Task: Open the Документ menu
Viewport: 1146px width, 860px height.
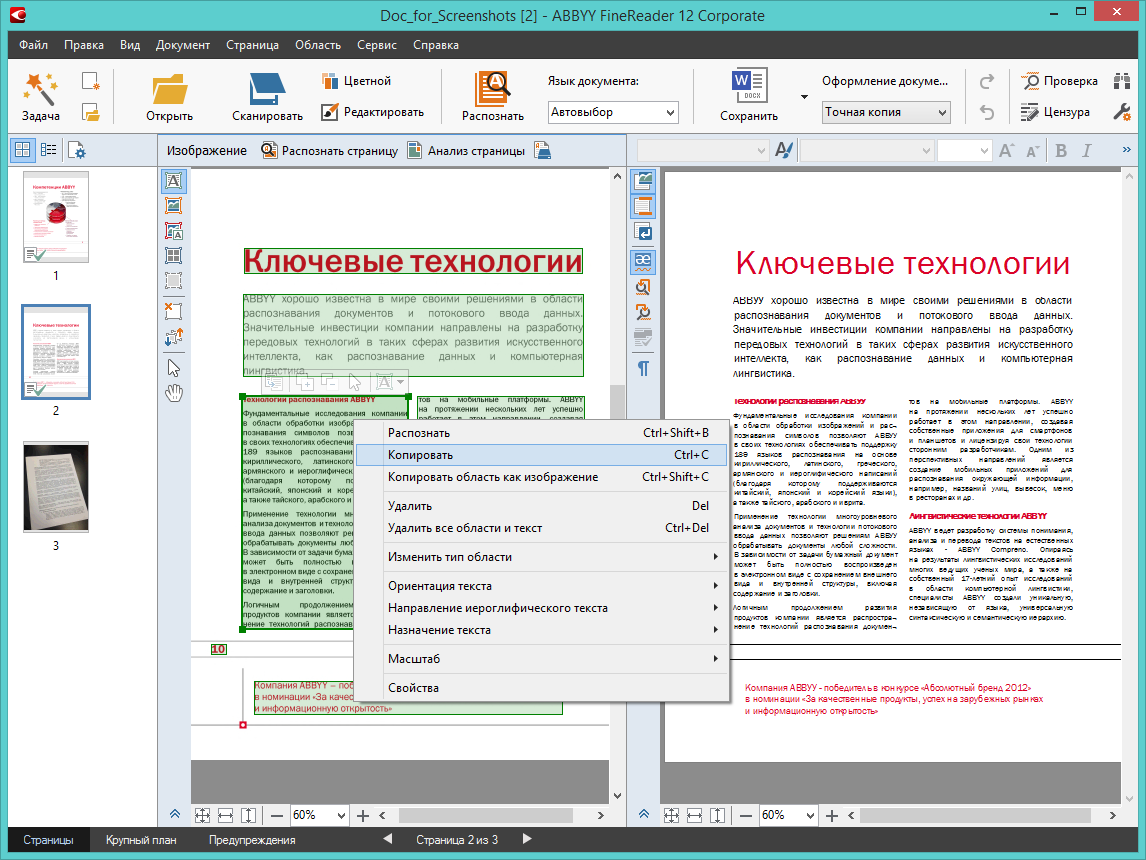Action: pyautogui.click(x=183, y=45)
